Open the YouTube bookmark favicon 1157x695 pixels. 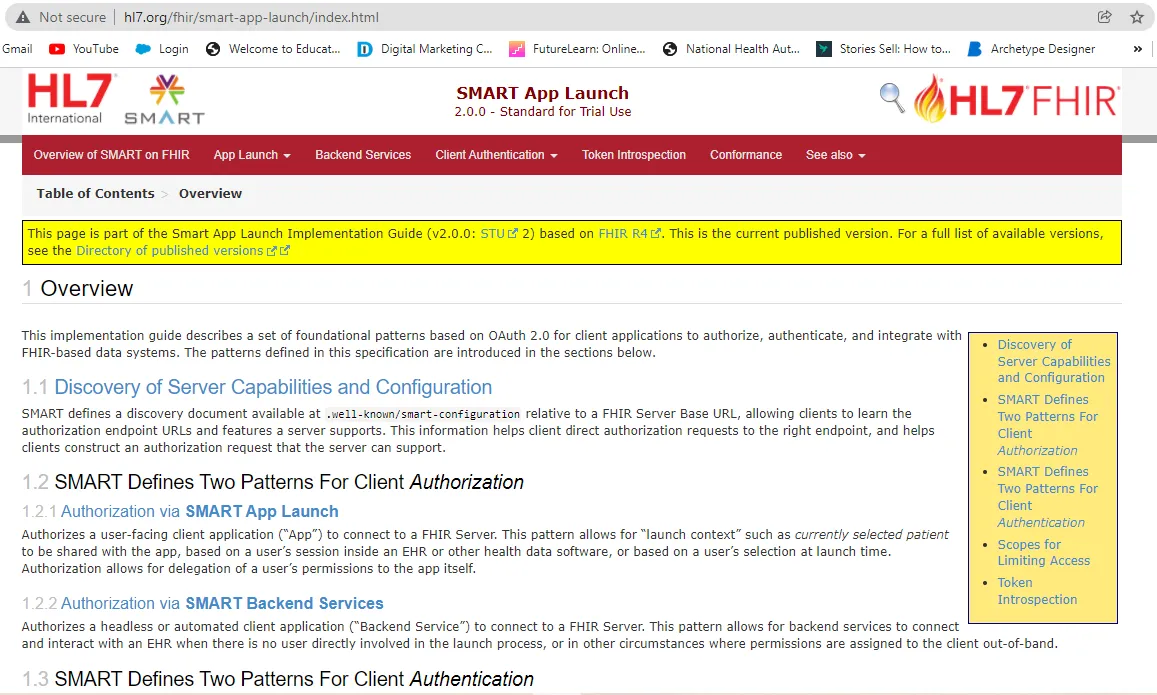[x=55, y=48]
